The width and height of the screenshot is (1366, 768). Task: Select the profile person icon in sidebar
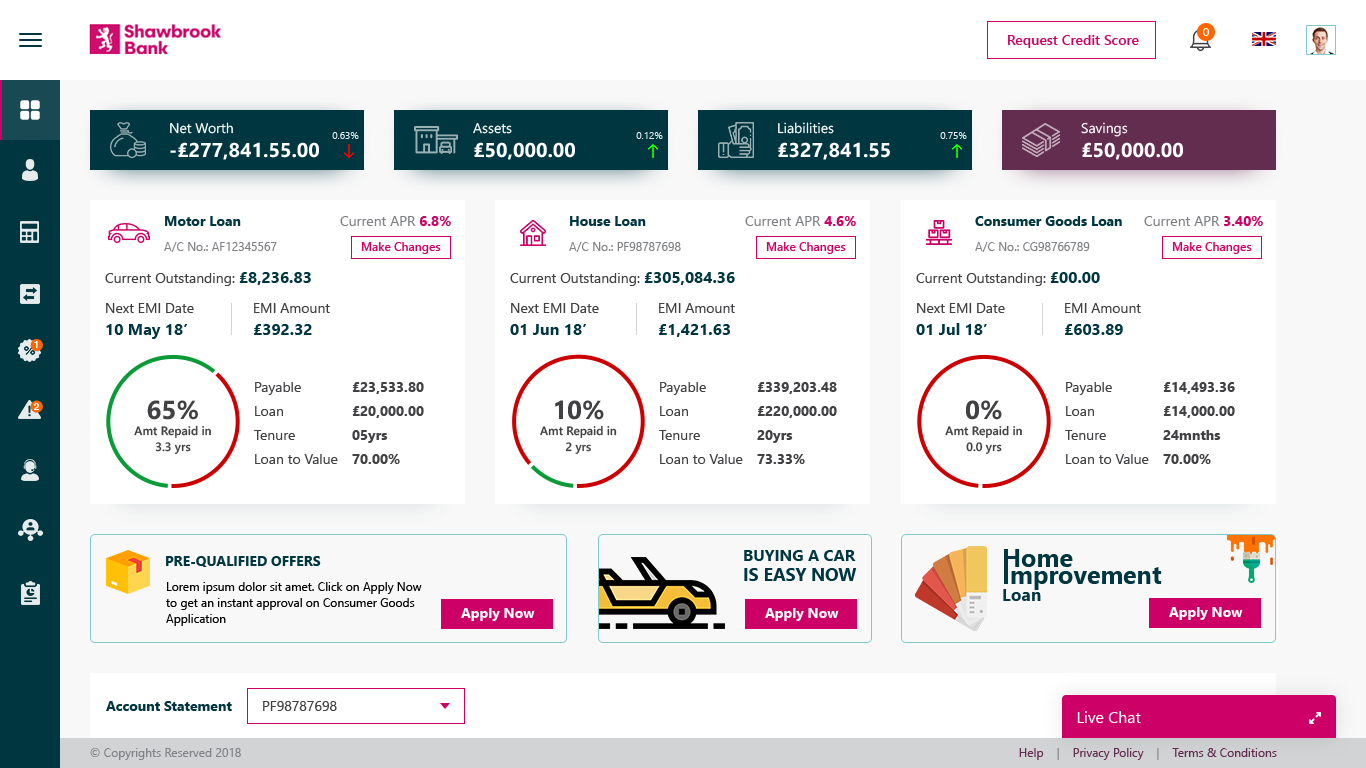29,170
